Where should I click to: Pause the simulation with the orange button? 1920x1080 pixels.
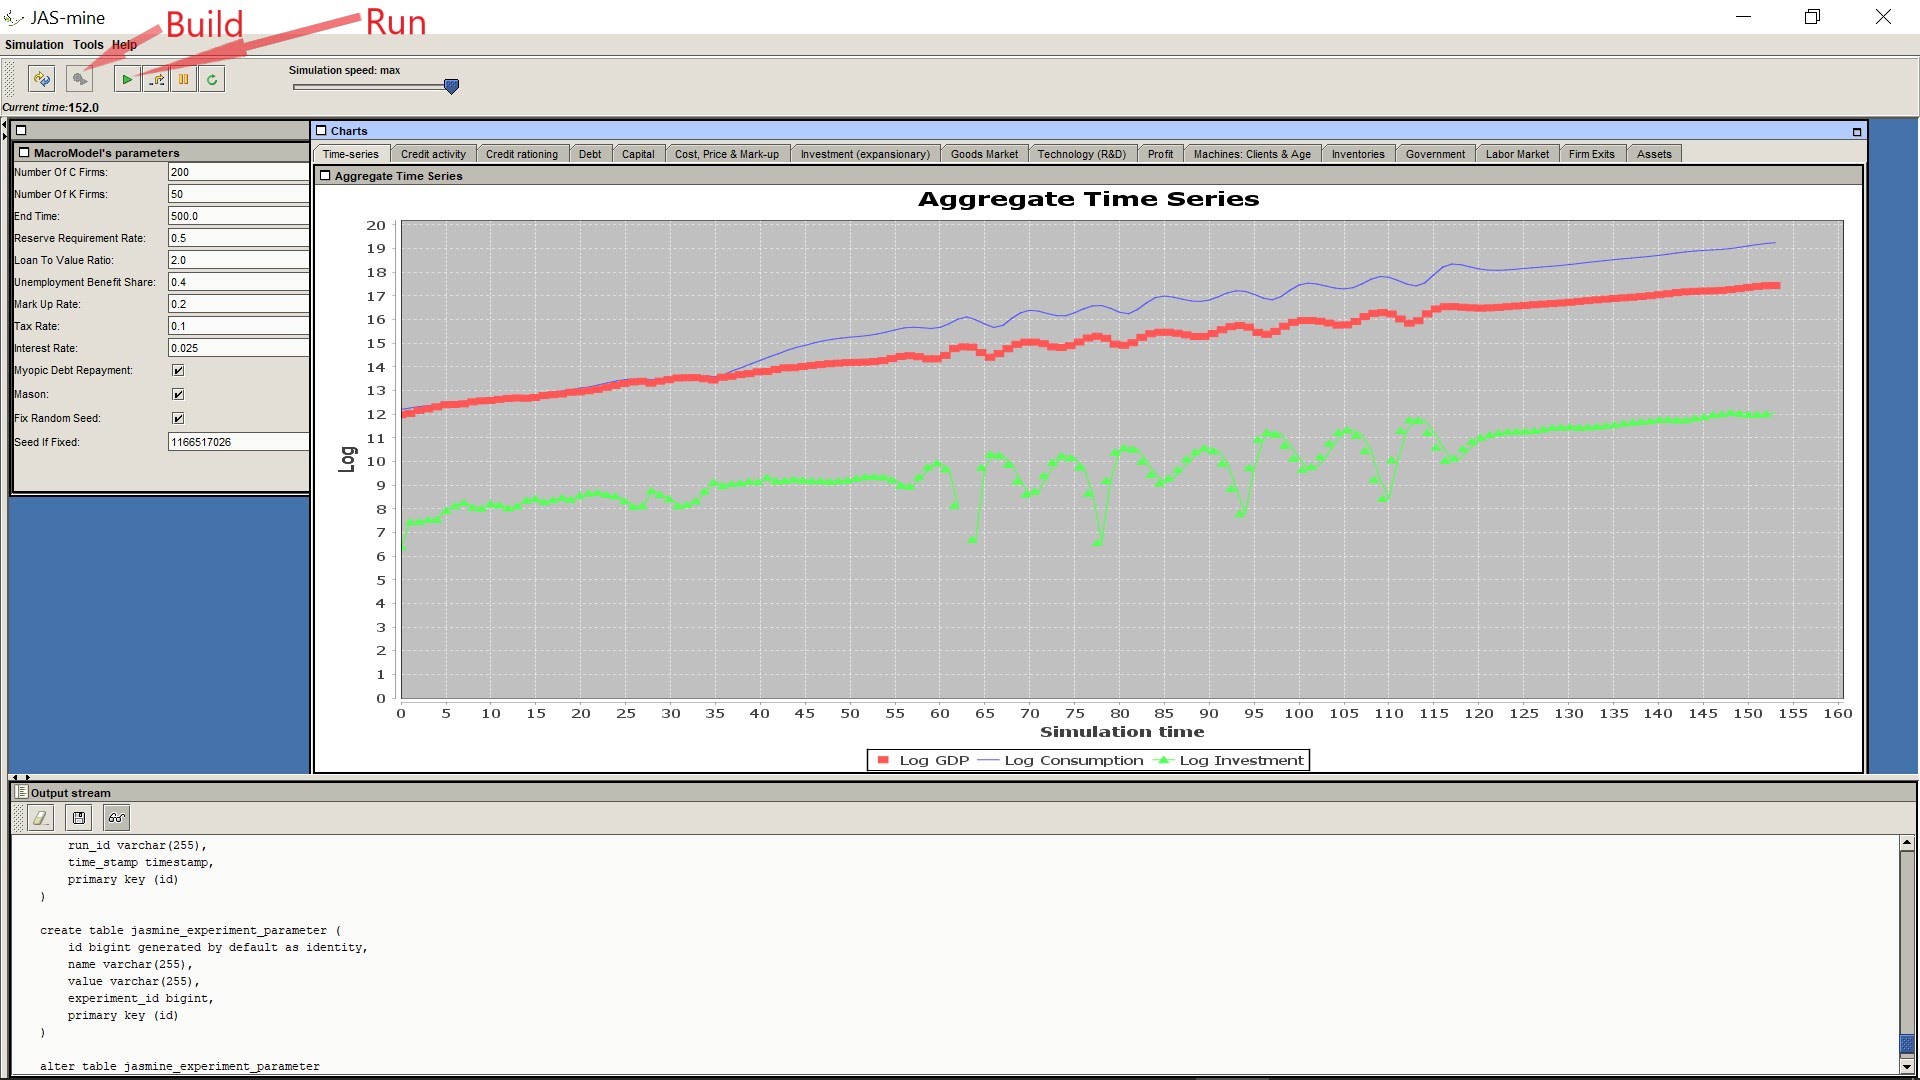184,79
